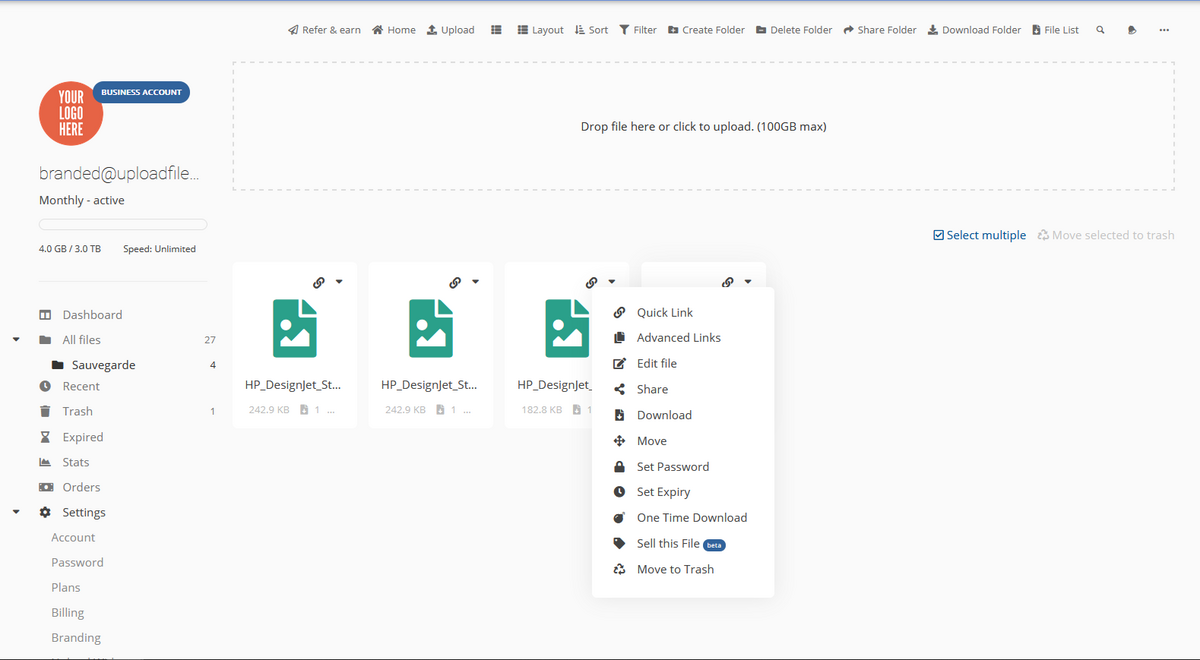The image size is (1200, 660).
Task: Click the 27 count beside All files
Action: click(210, 340)
